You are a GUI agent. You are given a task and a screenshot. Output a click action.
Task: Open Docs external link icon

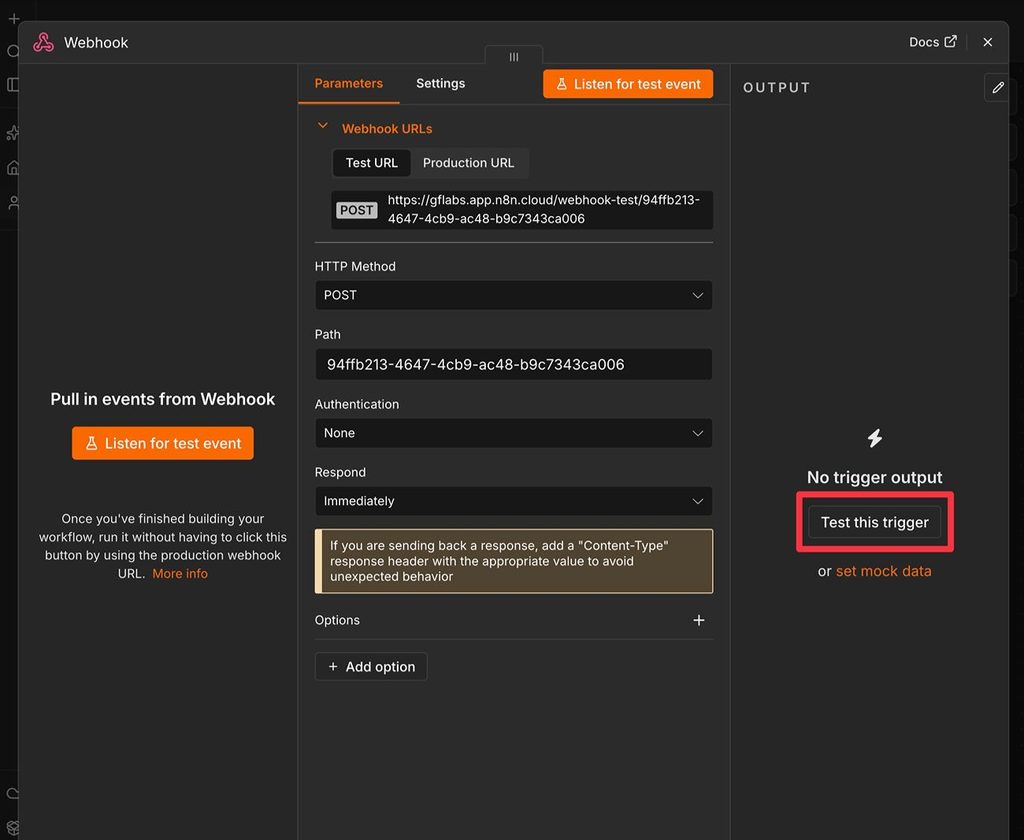coord(951,41)
